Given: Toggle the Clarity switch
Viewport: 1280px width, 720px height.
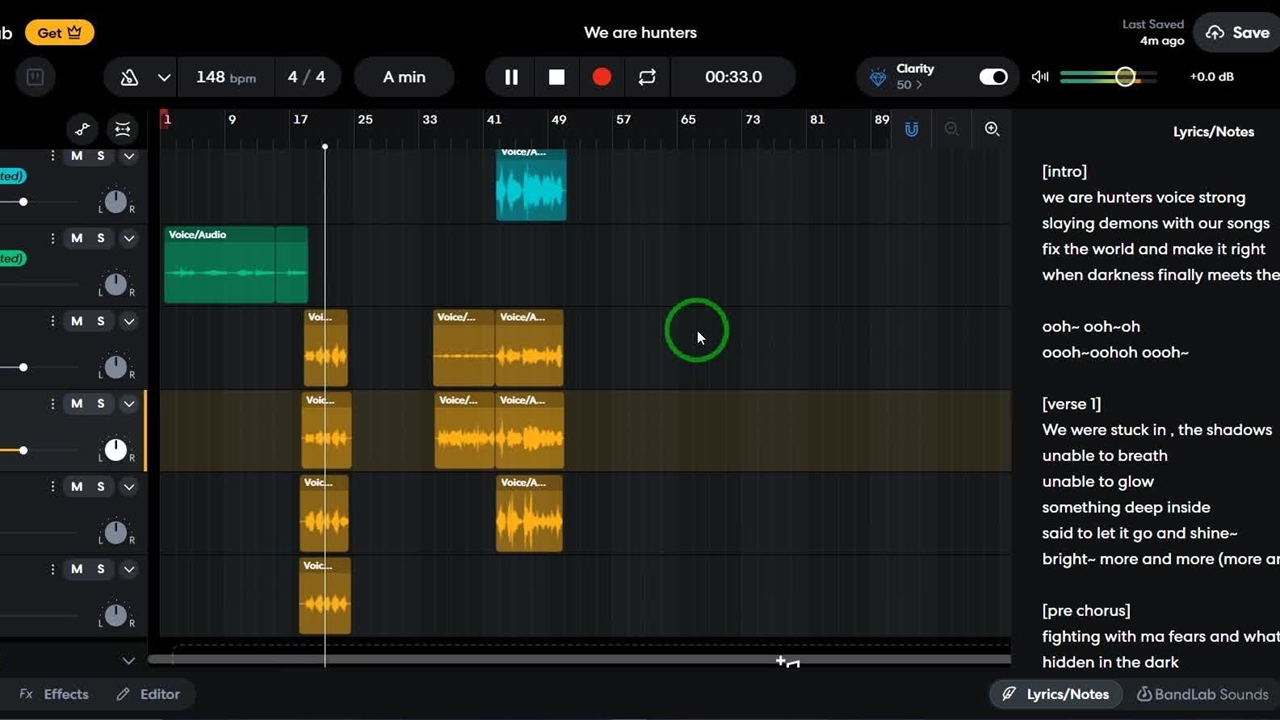Looking at the screenshot, I should coord(992,77).
